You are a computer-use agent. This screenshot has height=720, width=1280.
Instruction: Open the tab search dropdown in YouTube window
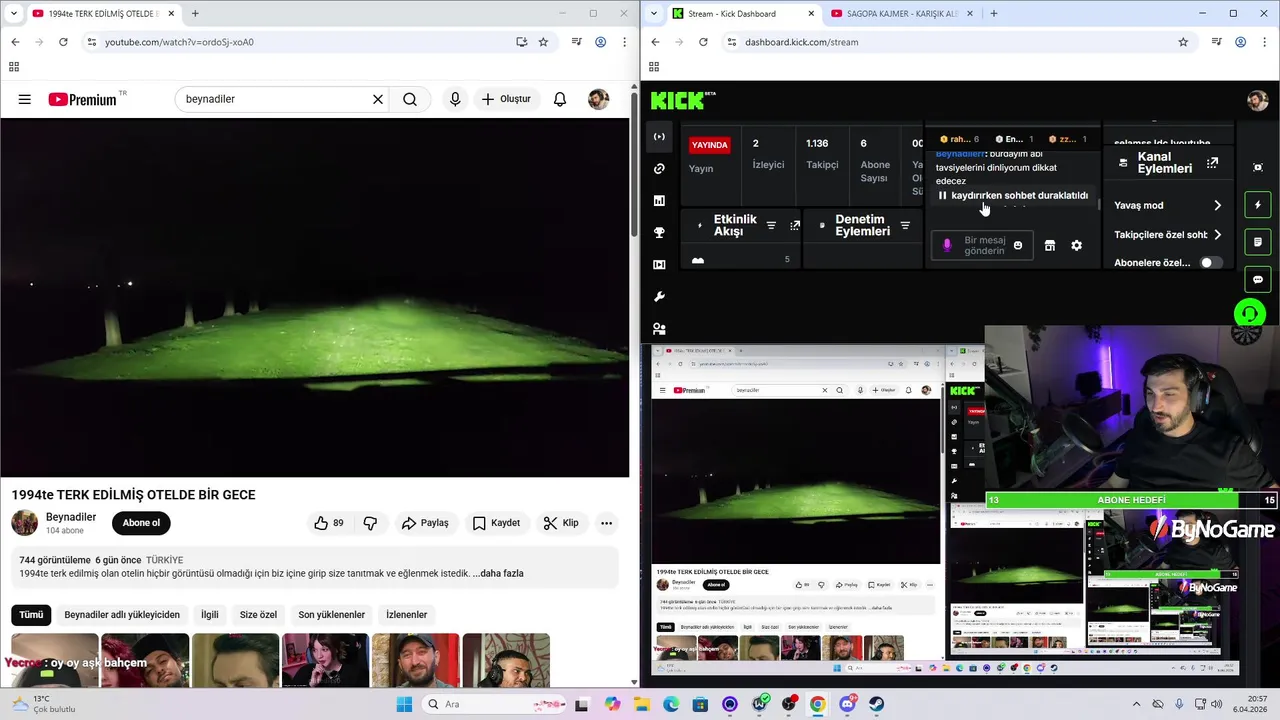pyautogui.click(x=13, y=13)
